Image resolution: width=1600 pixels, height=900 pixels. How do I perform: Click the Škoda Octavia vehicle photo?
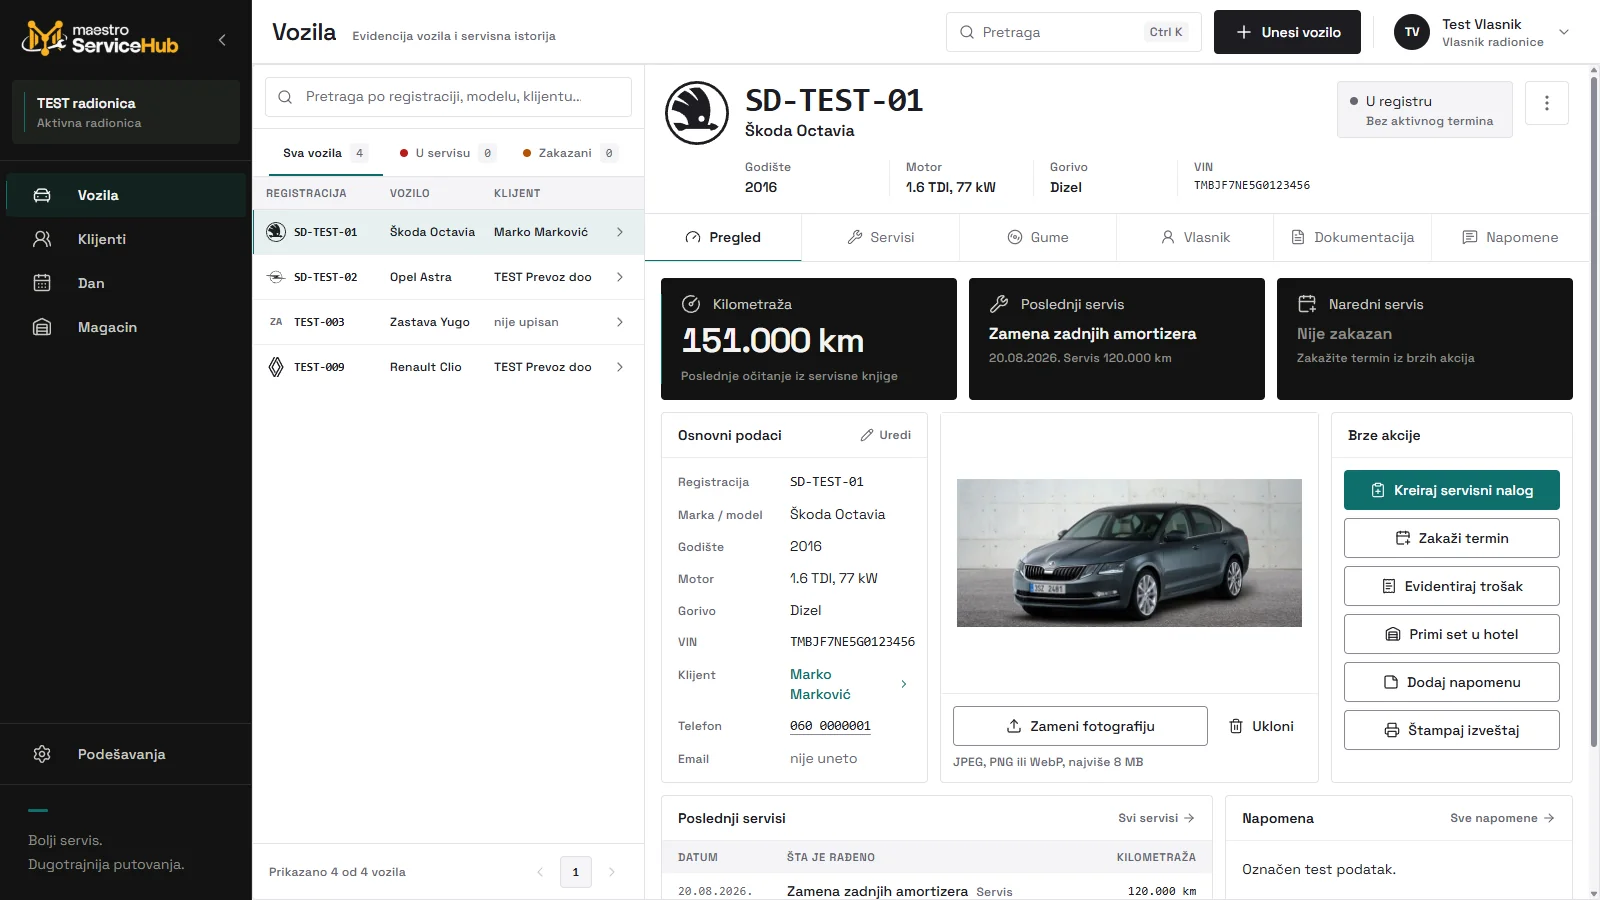tap(1129, 553)
